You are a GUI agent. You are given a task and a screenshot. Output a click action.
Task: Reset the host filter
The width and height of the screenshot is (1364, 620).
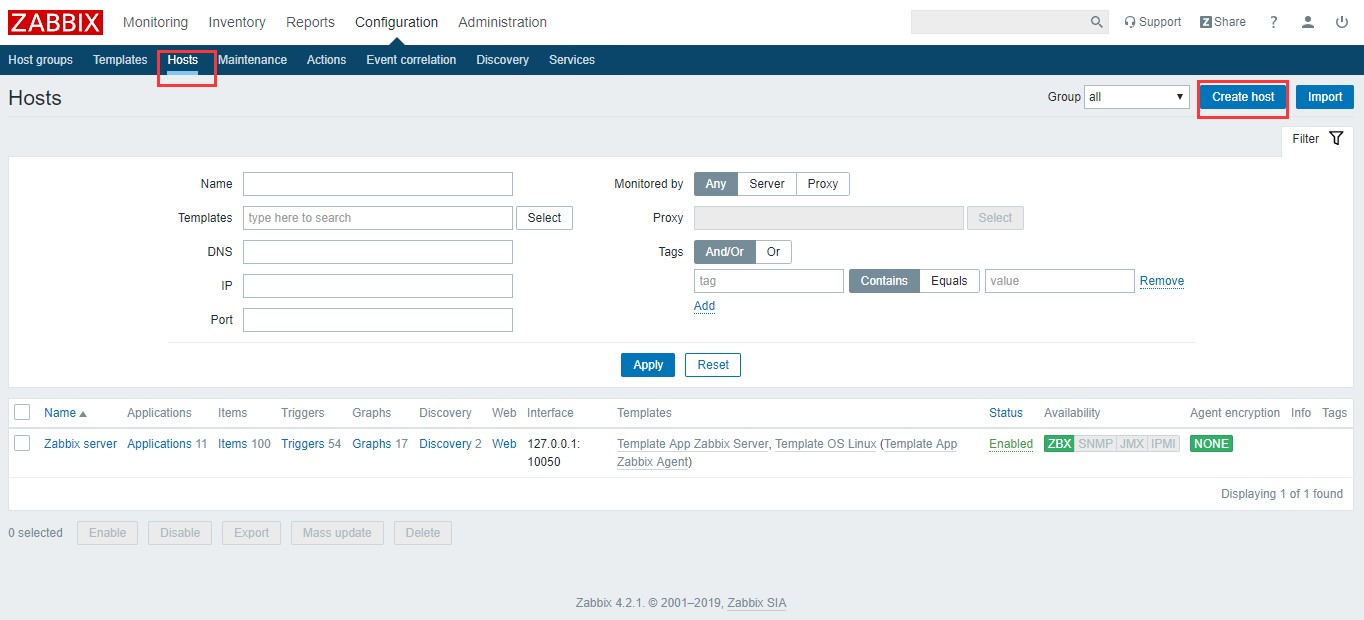point(713,365)
